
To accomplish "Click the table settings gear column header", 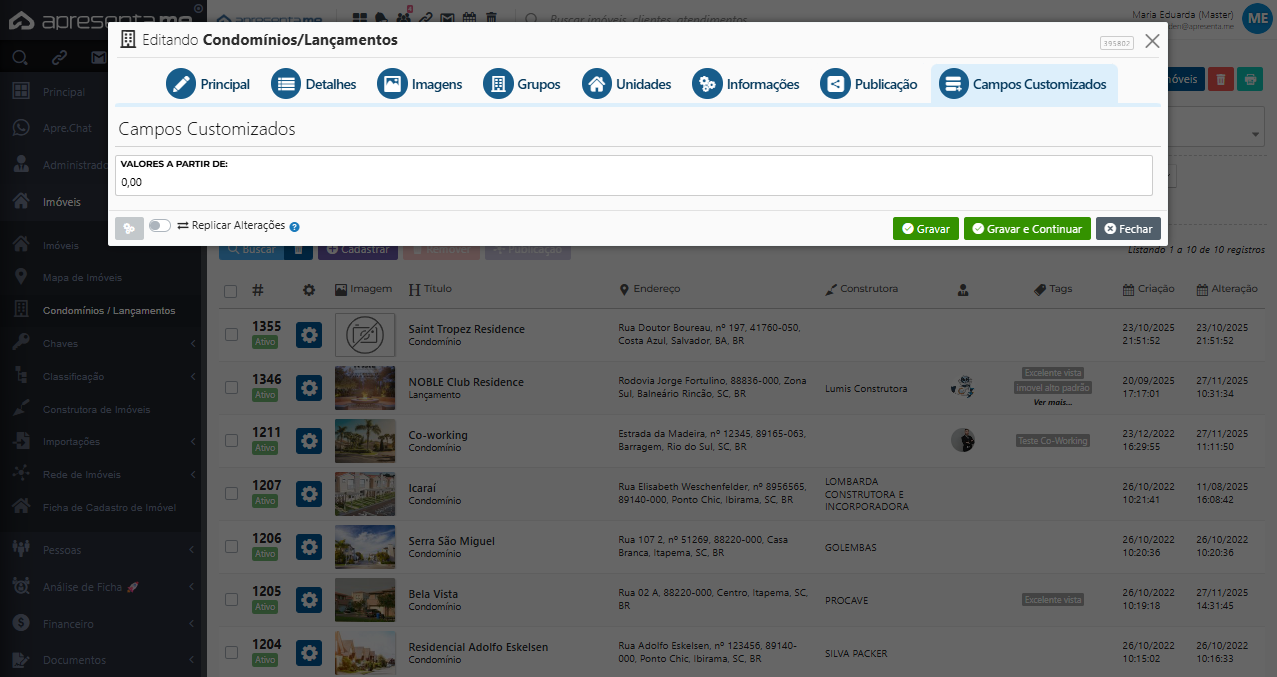I will (x=309, y=290).
